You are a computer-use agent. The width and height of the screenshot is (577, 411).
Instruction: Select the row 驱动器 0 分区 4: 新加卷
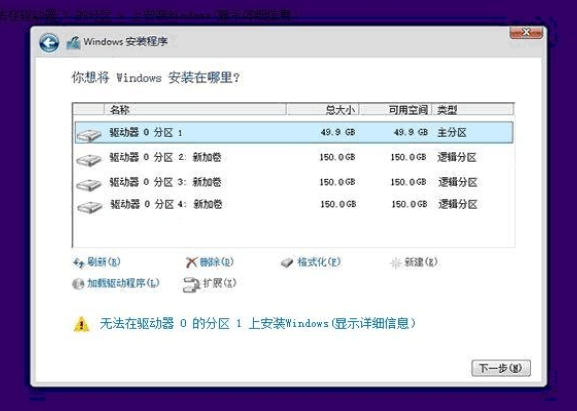click(294, 204)
